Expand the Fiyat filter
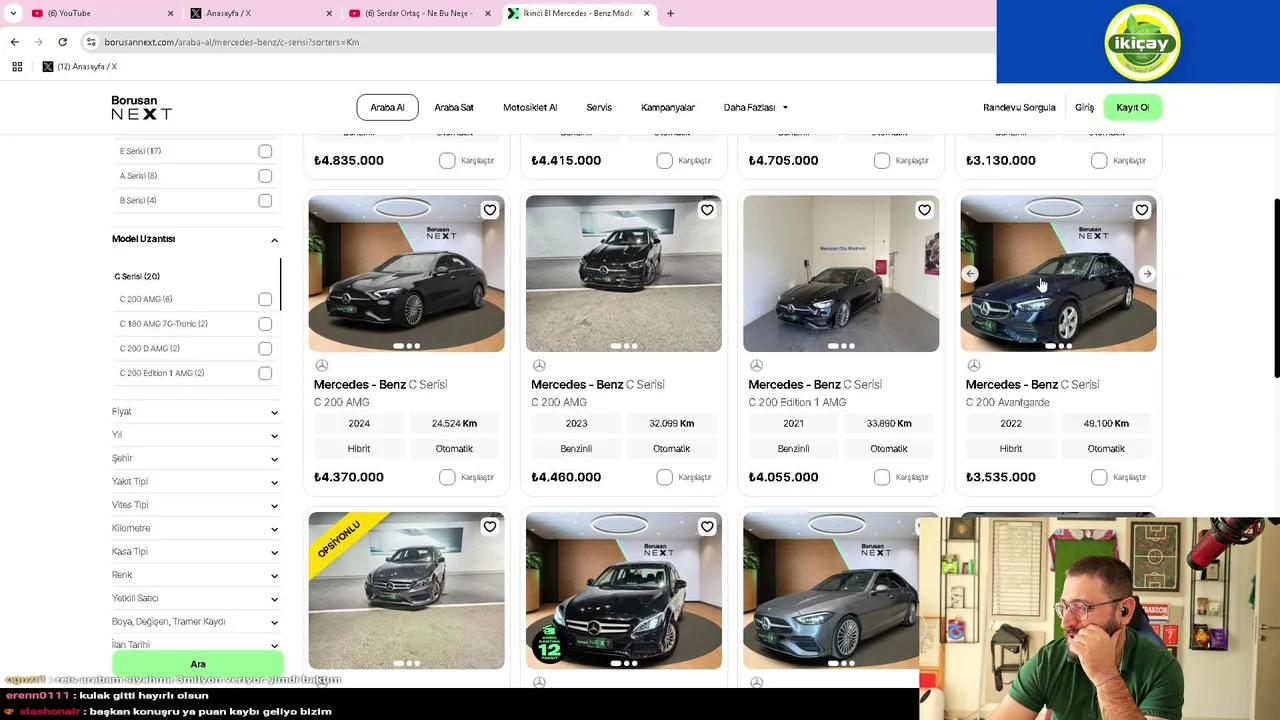This screenshot has width=1280, height=720. pos(196,412)
